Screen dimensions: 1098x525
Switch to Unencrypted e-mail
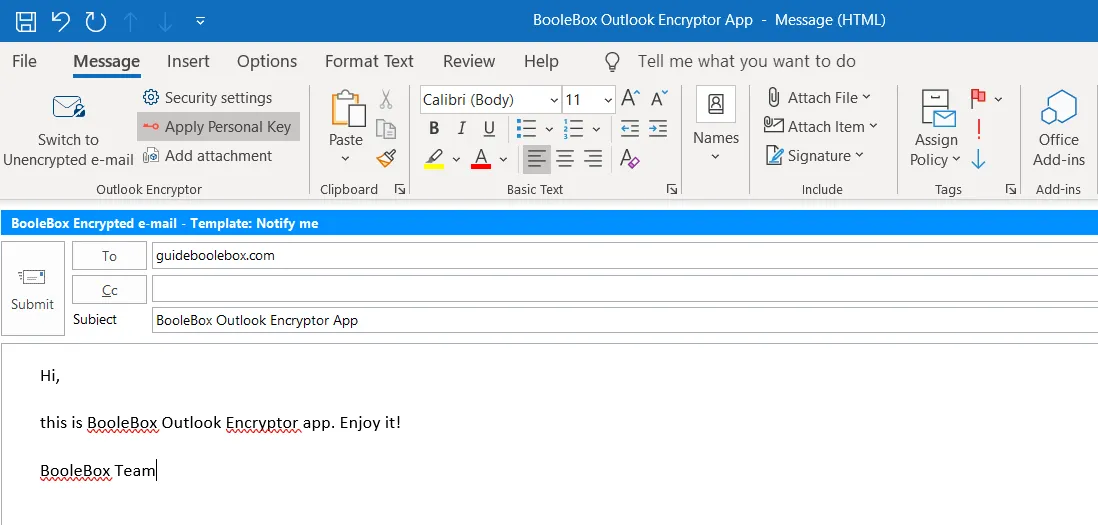pos(68,130)
